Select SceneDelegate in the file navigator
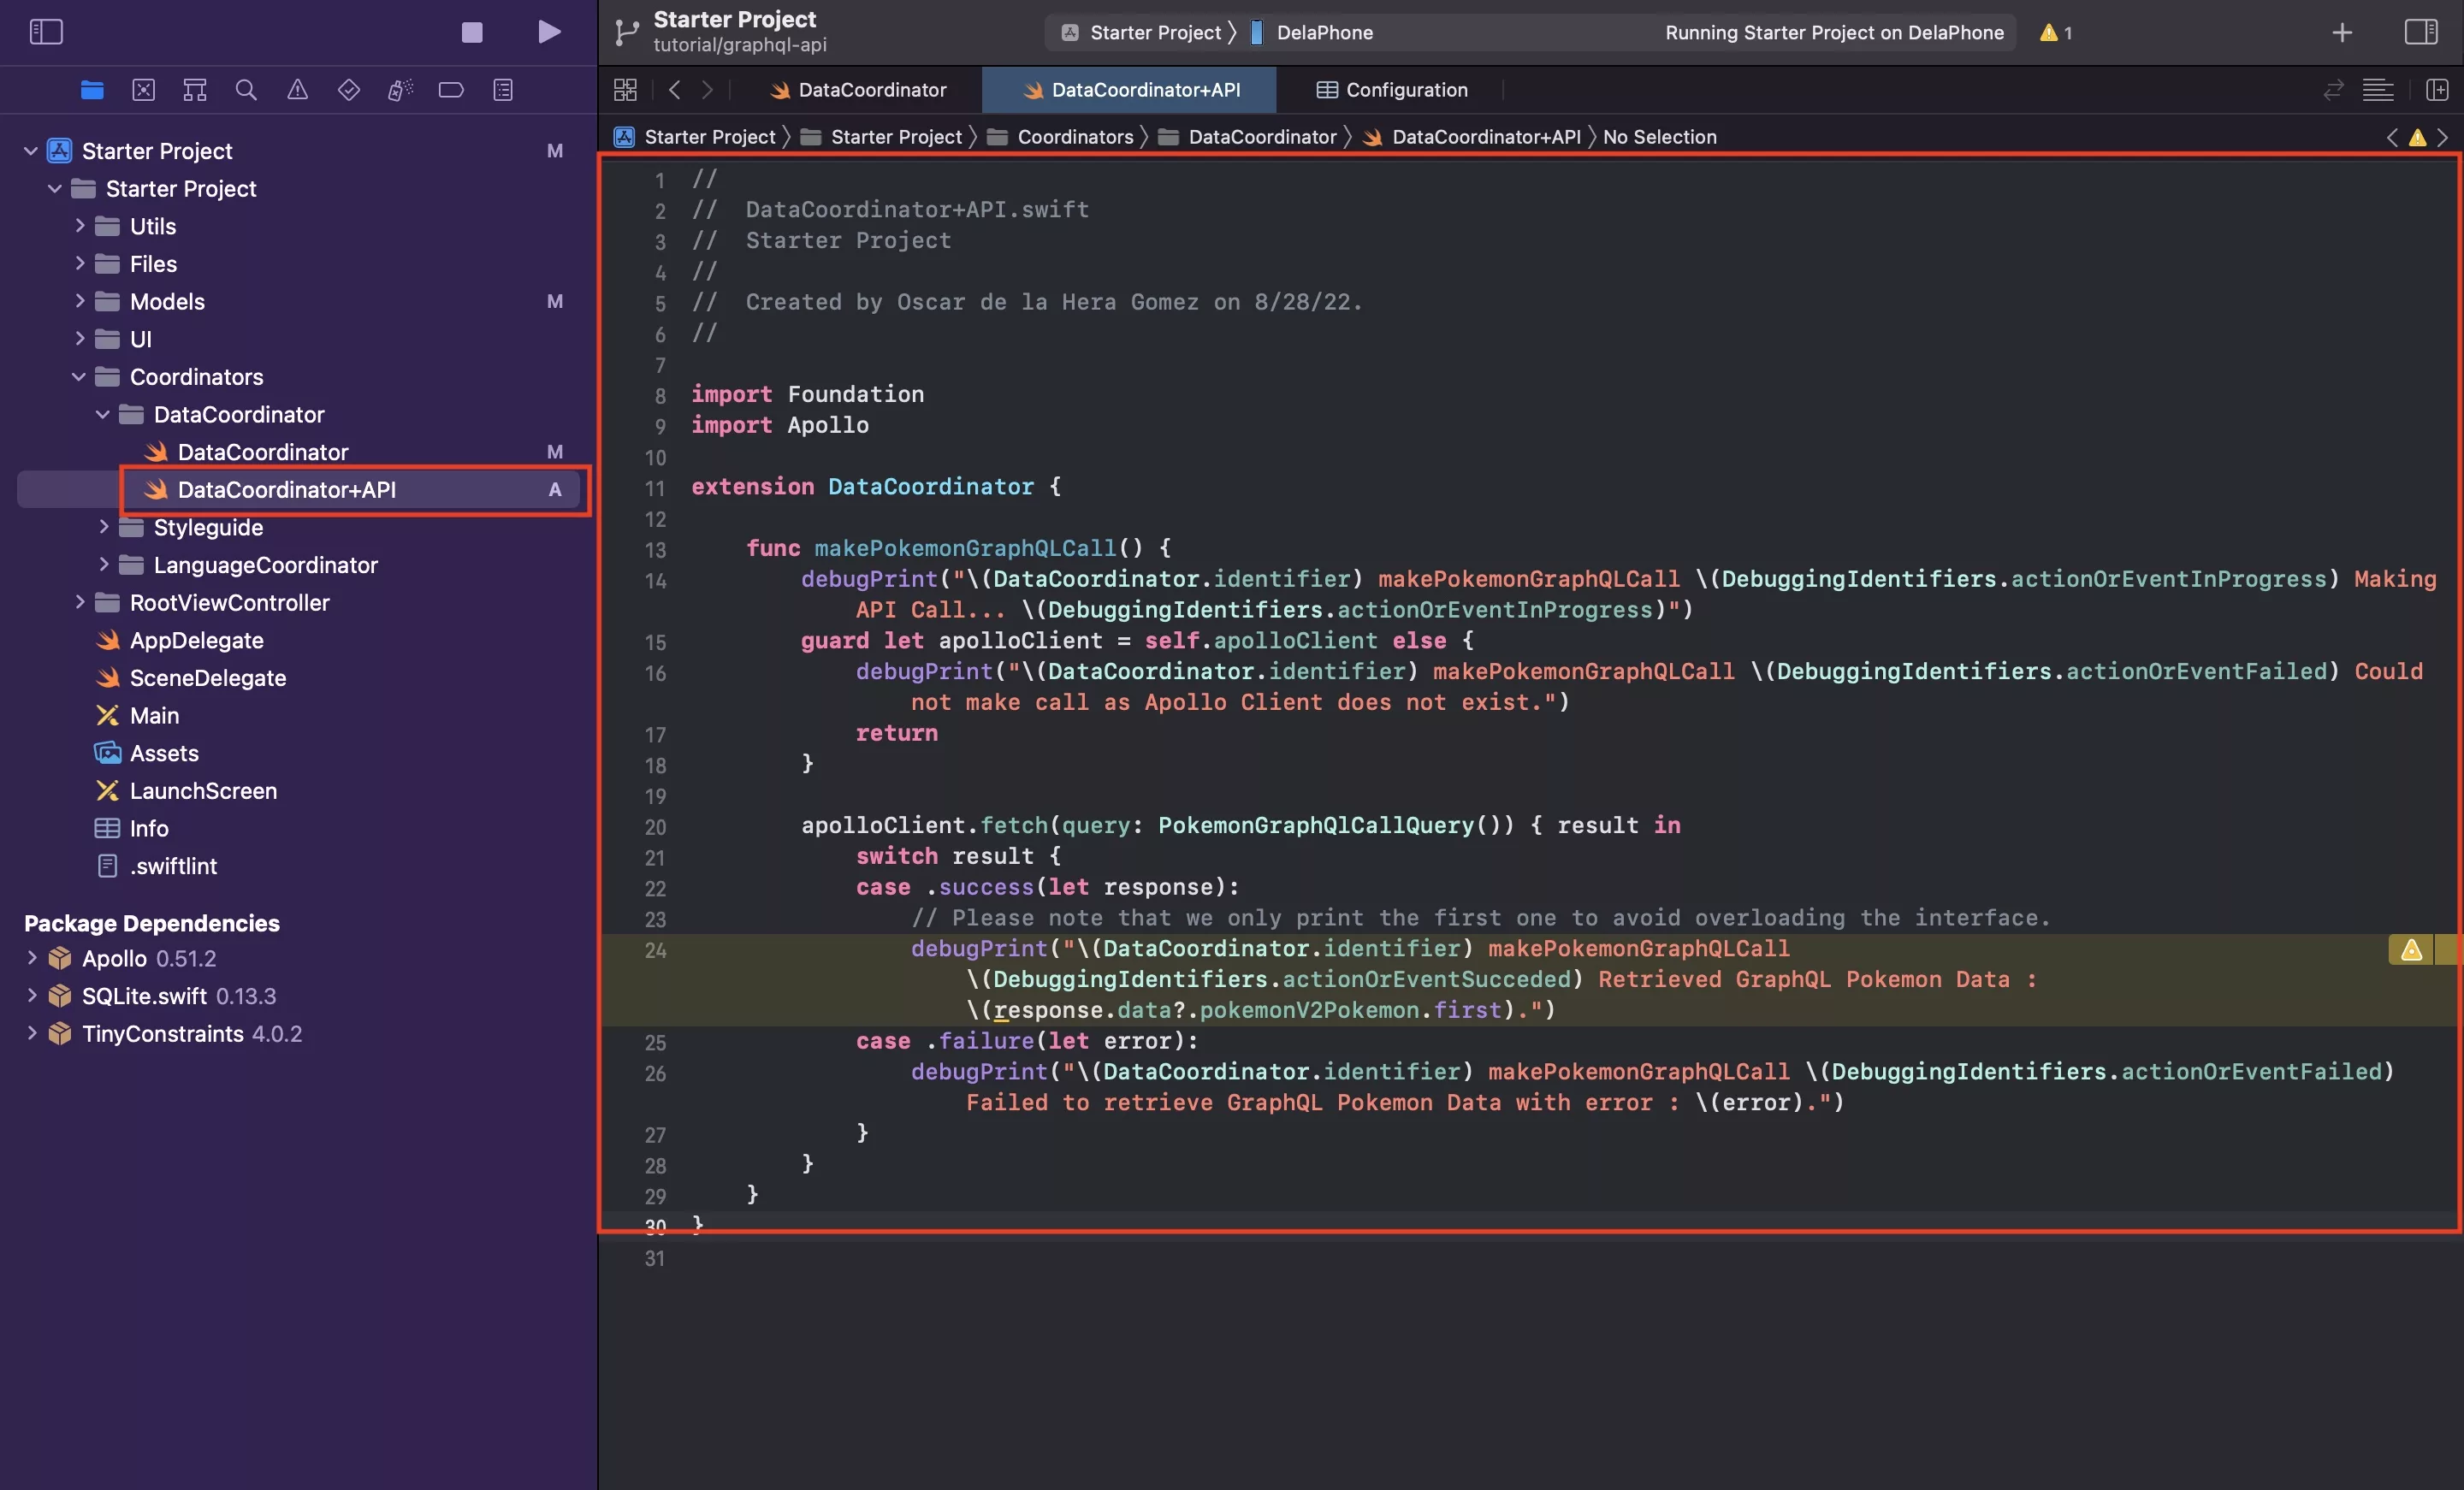This screenshot has width=2464, height=1490. pos(206,678)
